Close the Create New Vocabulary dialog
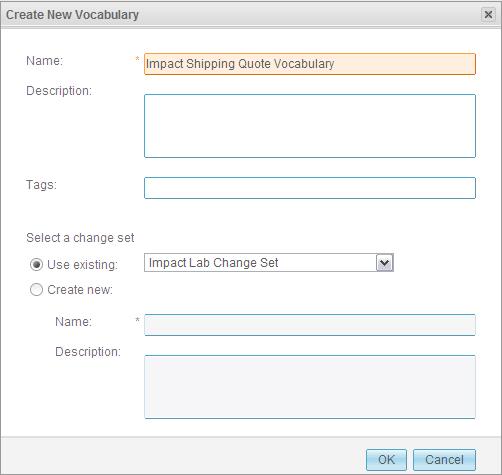Image resolution: width=502 pixels, height=475 pixels. tap(488, 15)
